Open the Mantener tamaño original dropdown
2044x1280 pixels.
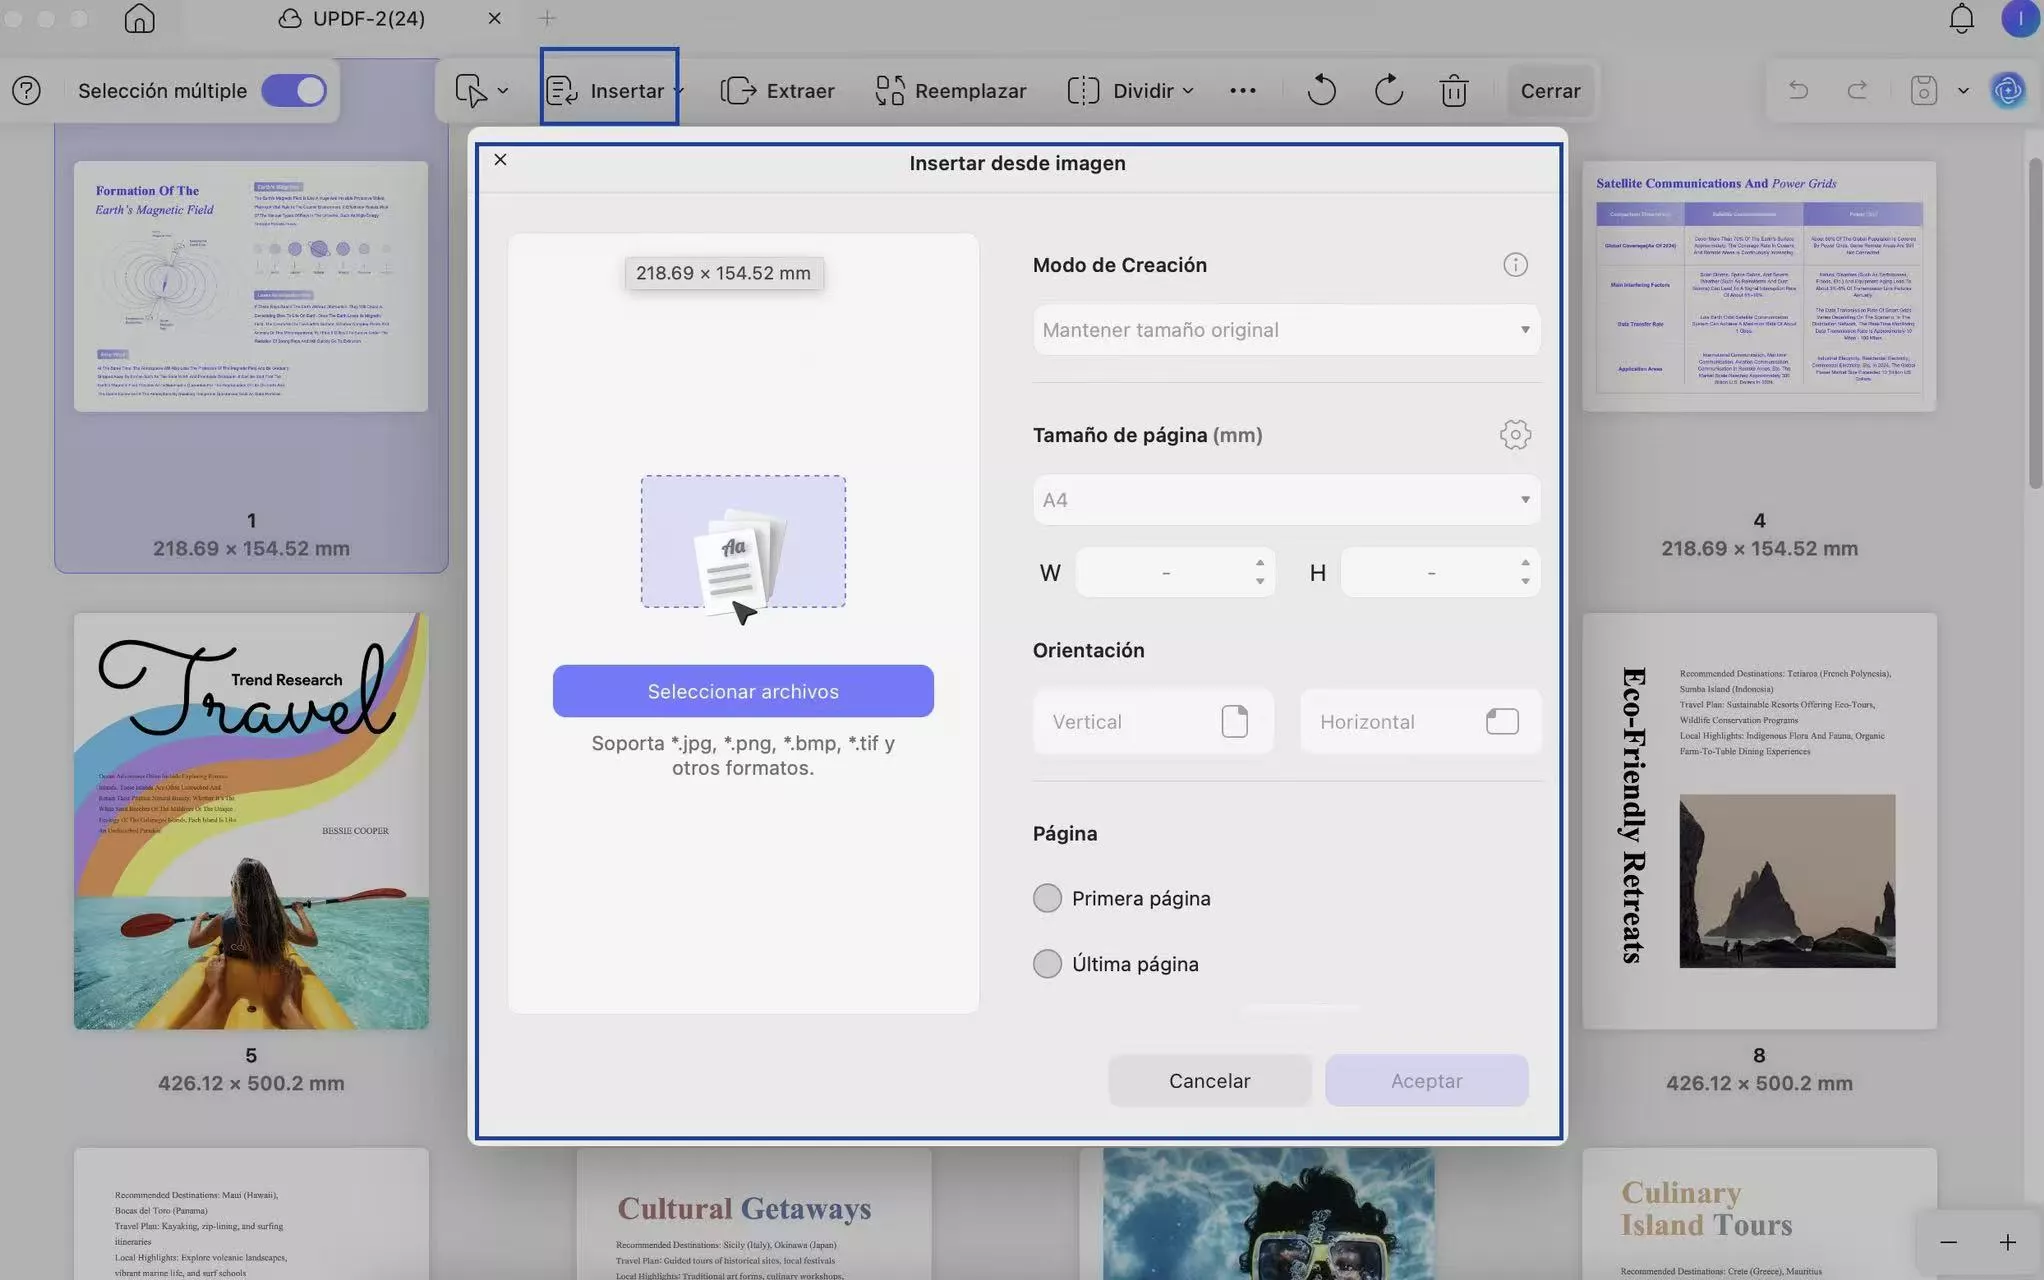click(1285, 330)
